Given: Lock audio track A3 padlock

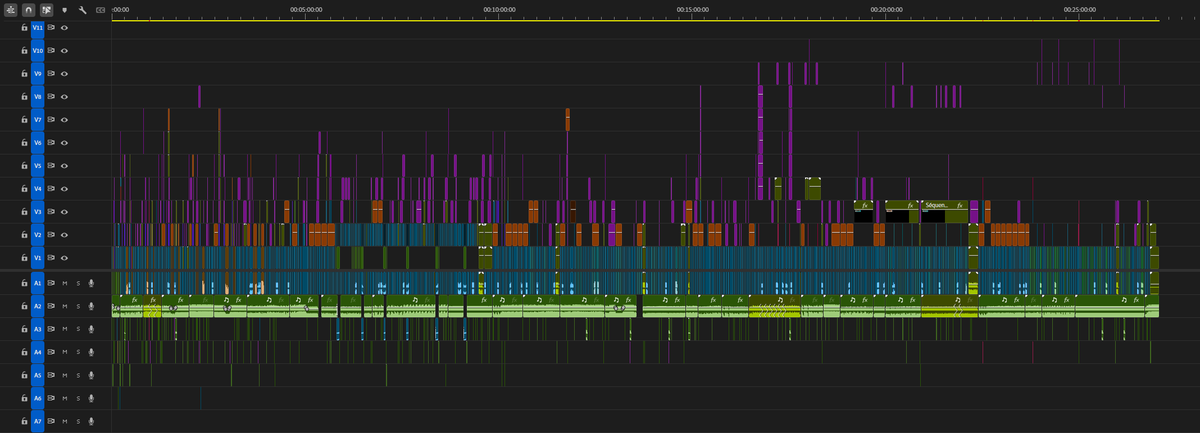Looking at the screenshot, I should pyautogui.click(x=24, y=329).
